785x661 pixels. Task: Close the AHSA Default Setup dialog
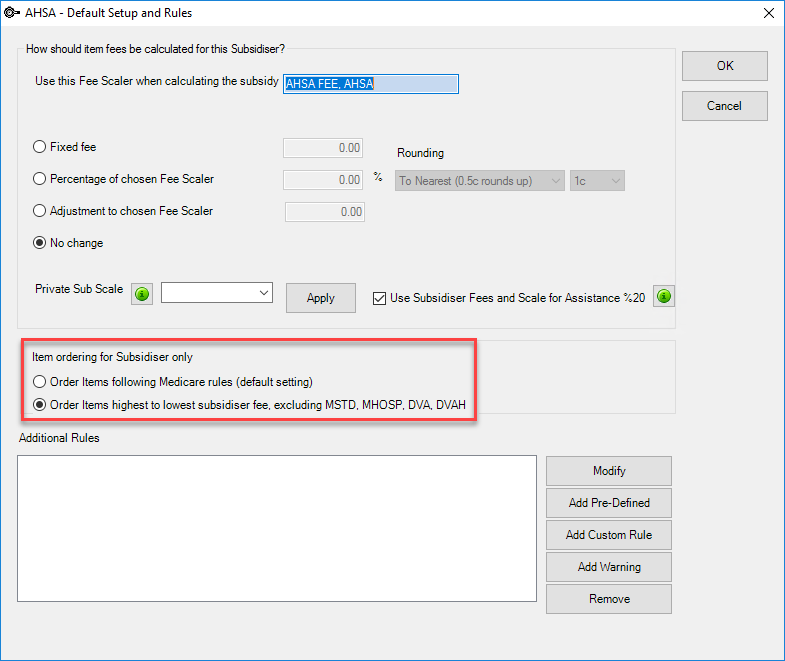coord(769,13)
